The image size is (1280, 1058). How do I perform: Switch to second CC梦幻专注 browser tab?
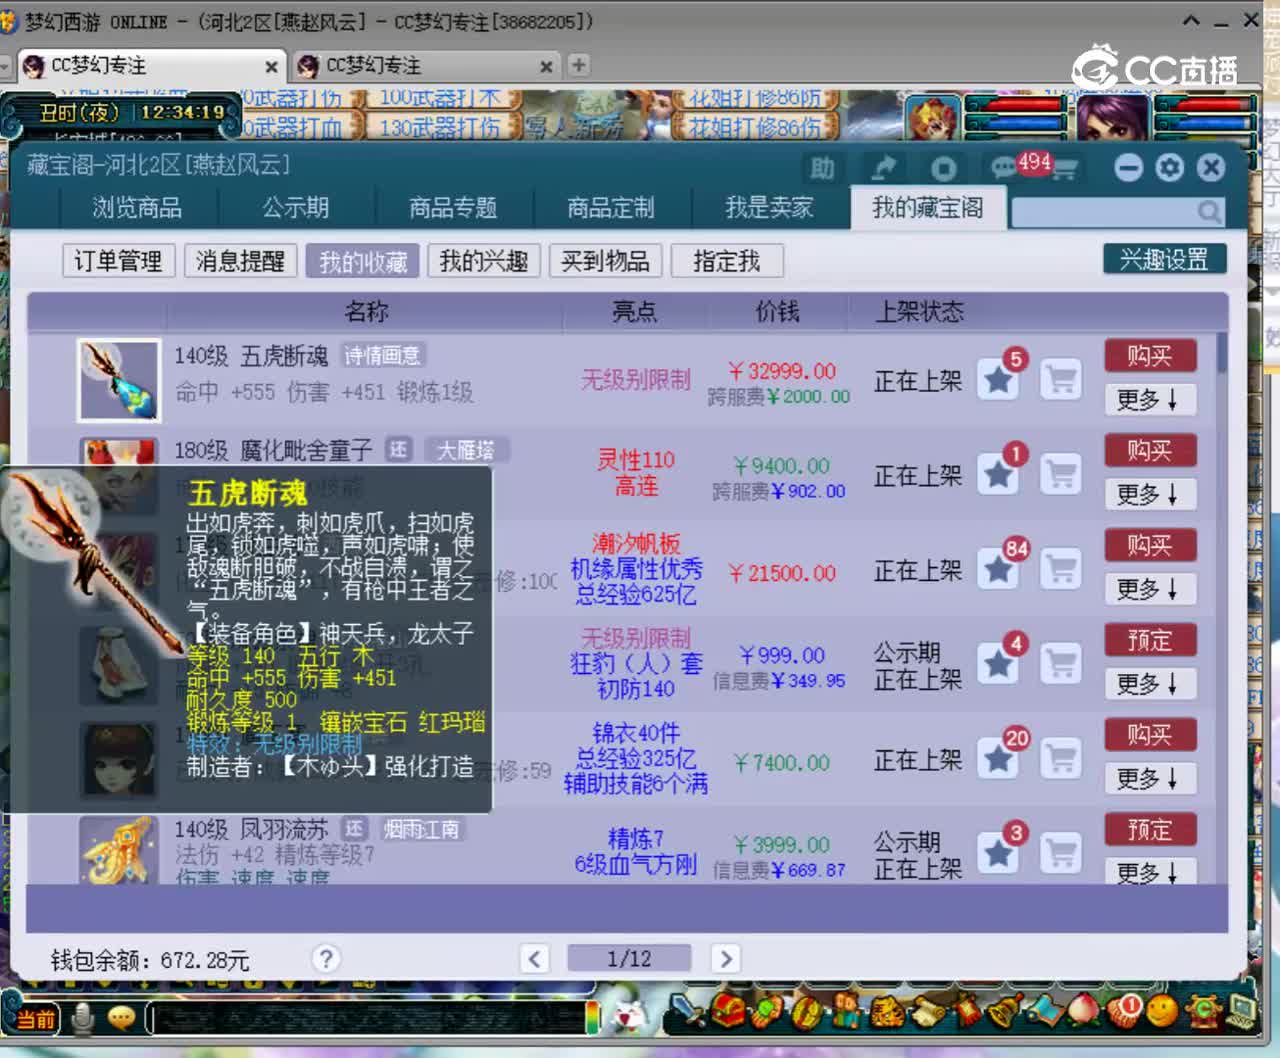coord(425,66)
